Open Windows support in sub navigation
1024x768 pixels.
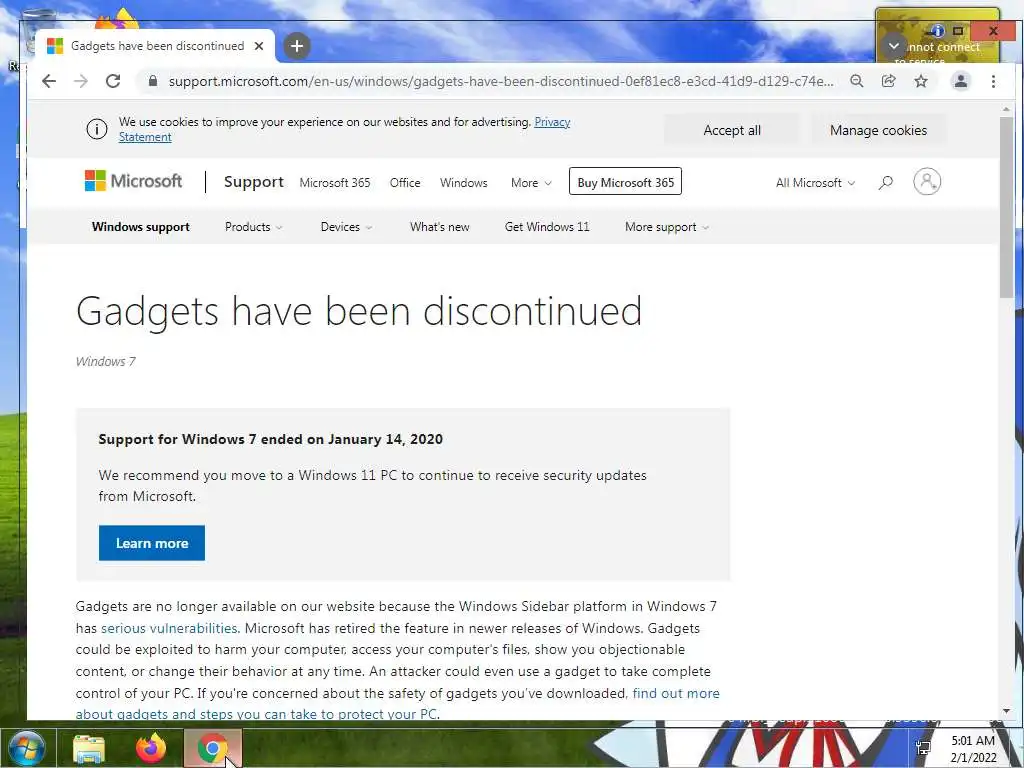pyautogui.click(x=140, y=227)
